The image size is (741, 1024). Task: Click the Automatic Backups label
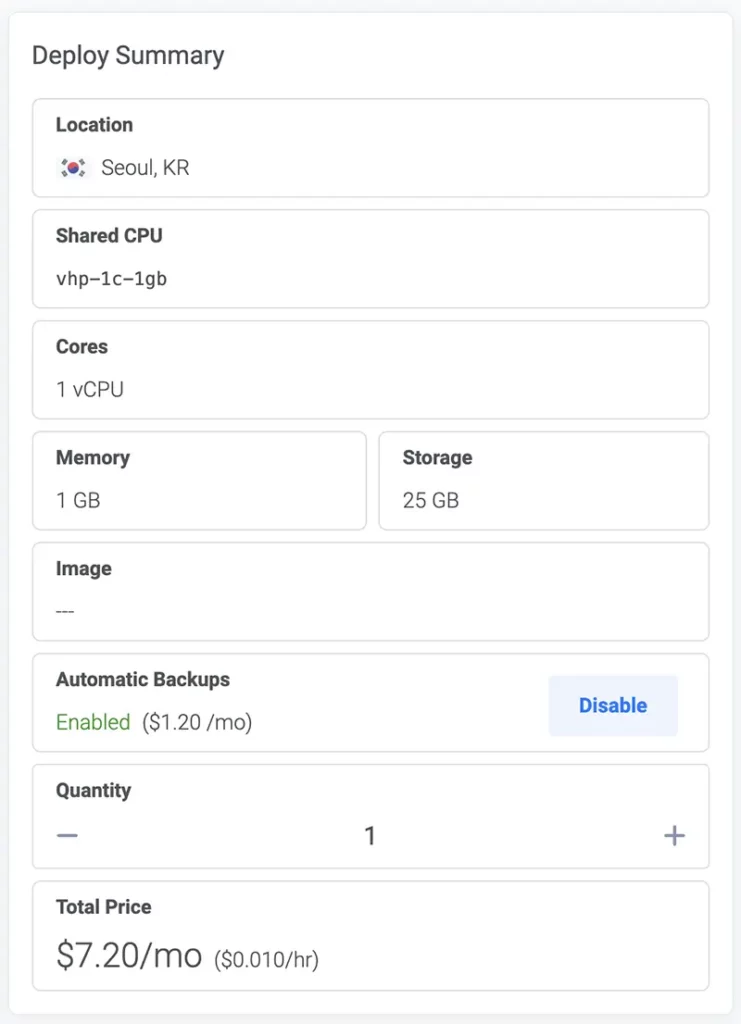(143, 679)
